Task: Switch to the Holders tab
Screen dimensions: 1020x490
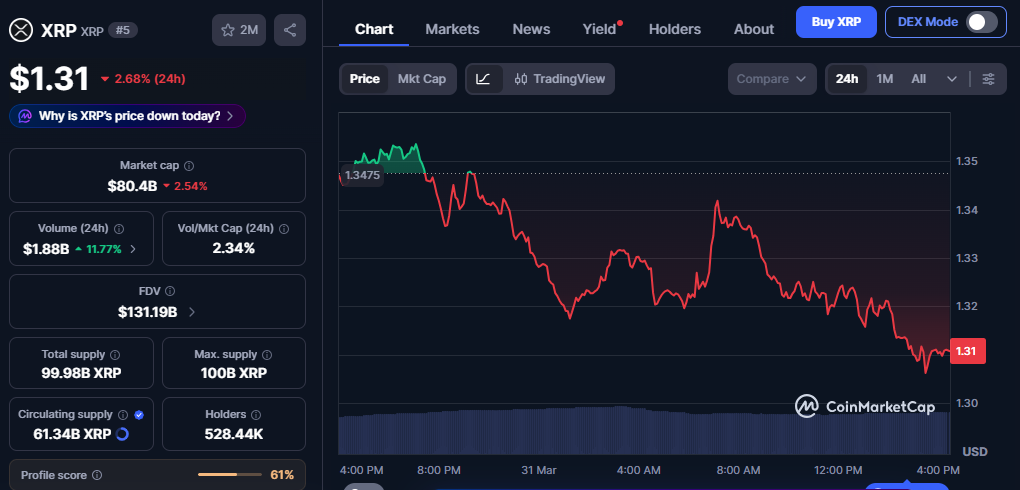Action: (x=674, y=29)
